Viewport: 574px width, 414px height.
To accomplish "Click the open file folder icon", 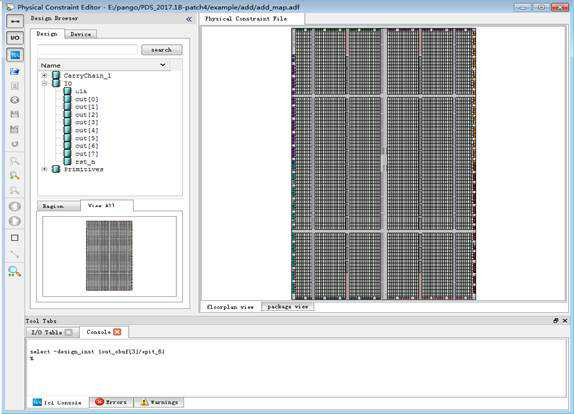I will pos(15,71).
